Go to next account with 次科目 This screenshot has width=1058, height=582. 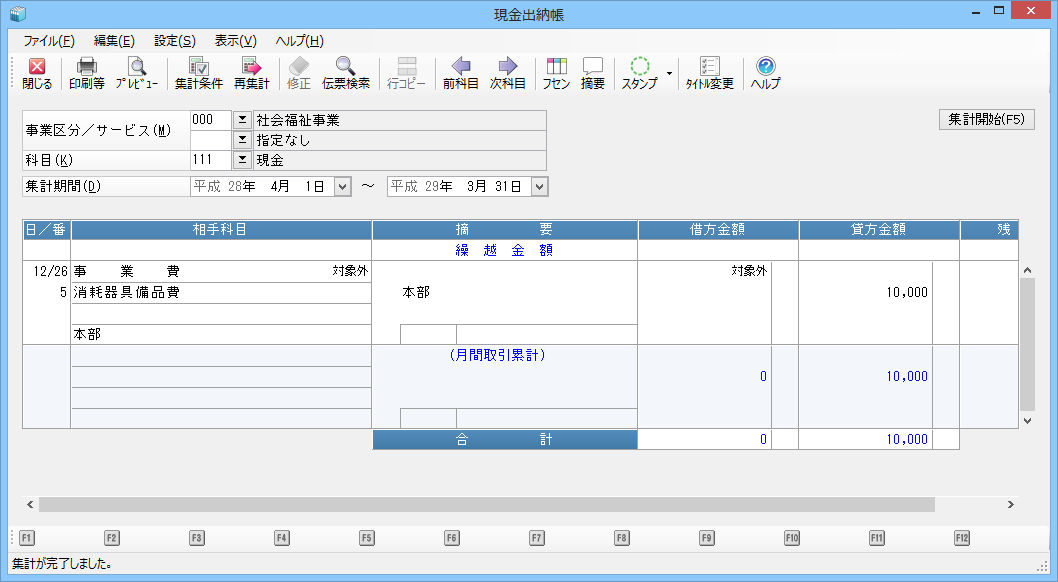tap(508, 73)
